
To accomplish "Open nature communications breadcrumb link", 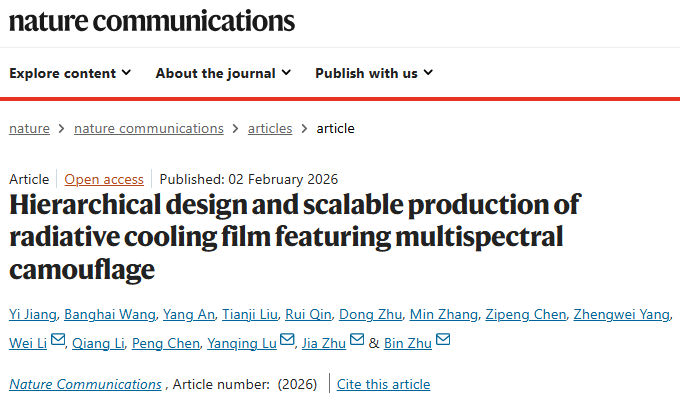I will click(x=149, y=128).
